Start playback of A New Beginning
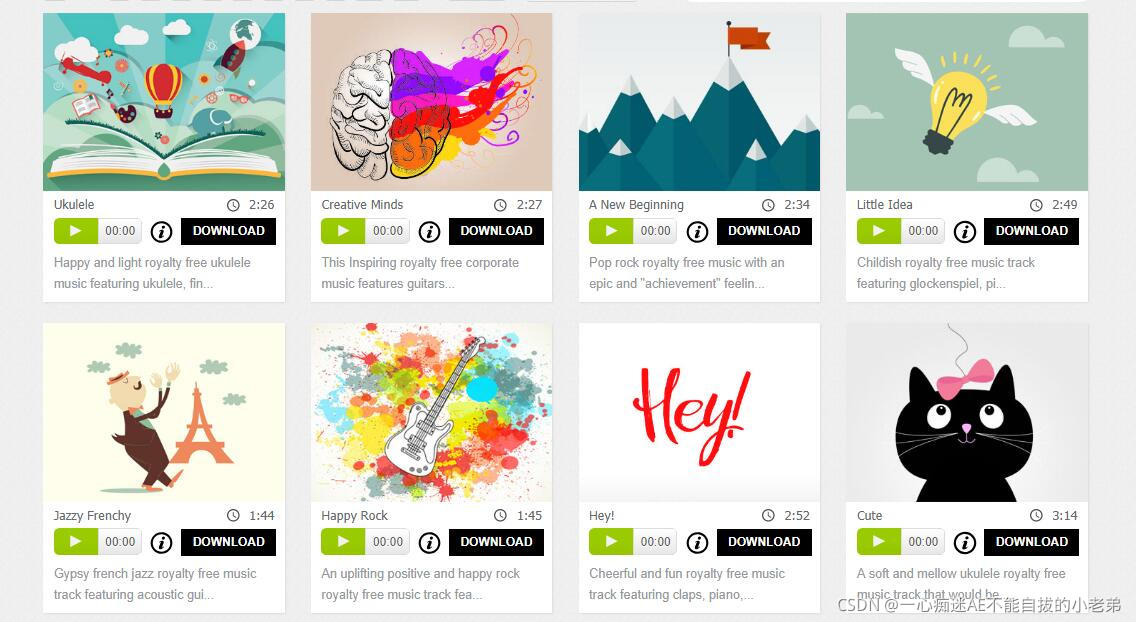Image resolution: width=1136 pixels, height=622 pixels. pyautogui.click(x=611, y=231)
